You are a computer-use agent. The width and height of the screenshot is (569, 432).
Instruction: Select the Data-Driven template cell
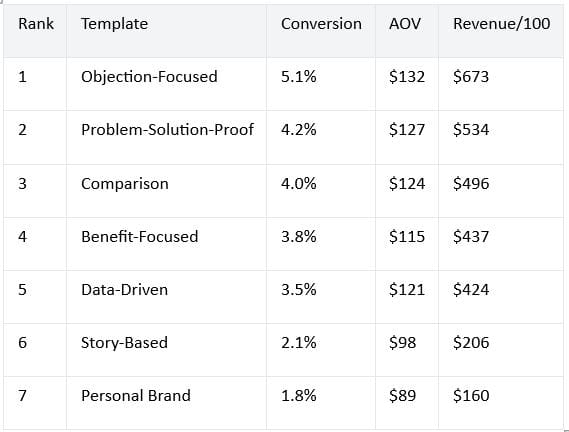coord(124,290)
